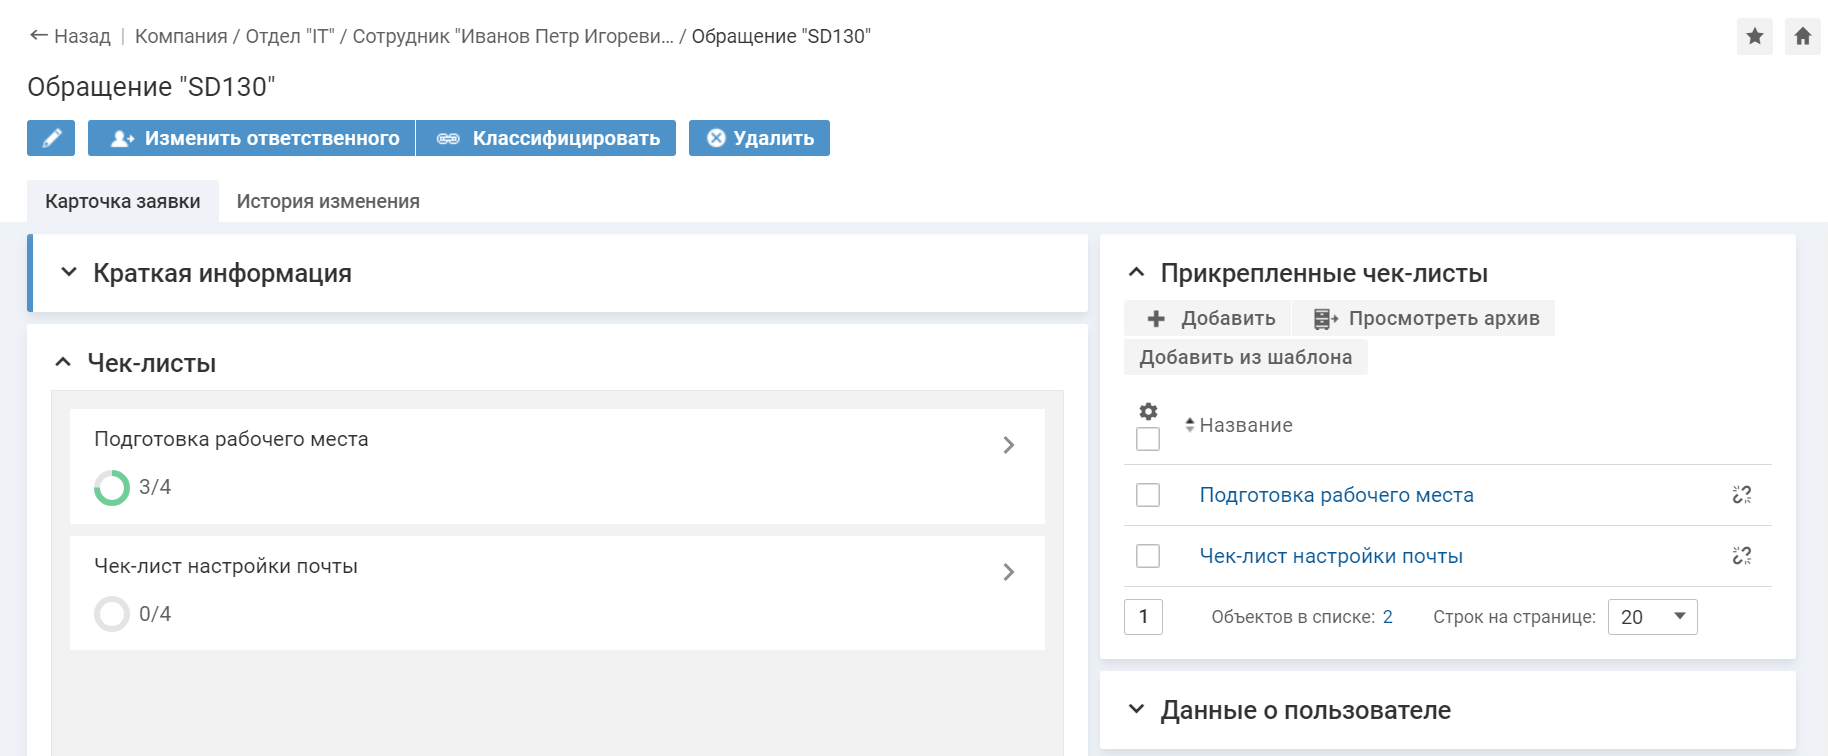1828x756 pixels.
Task: Click 'Назад' back arrow
Action: point(70,36)
